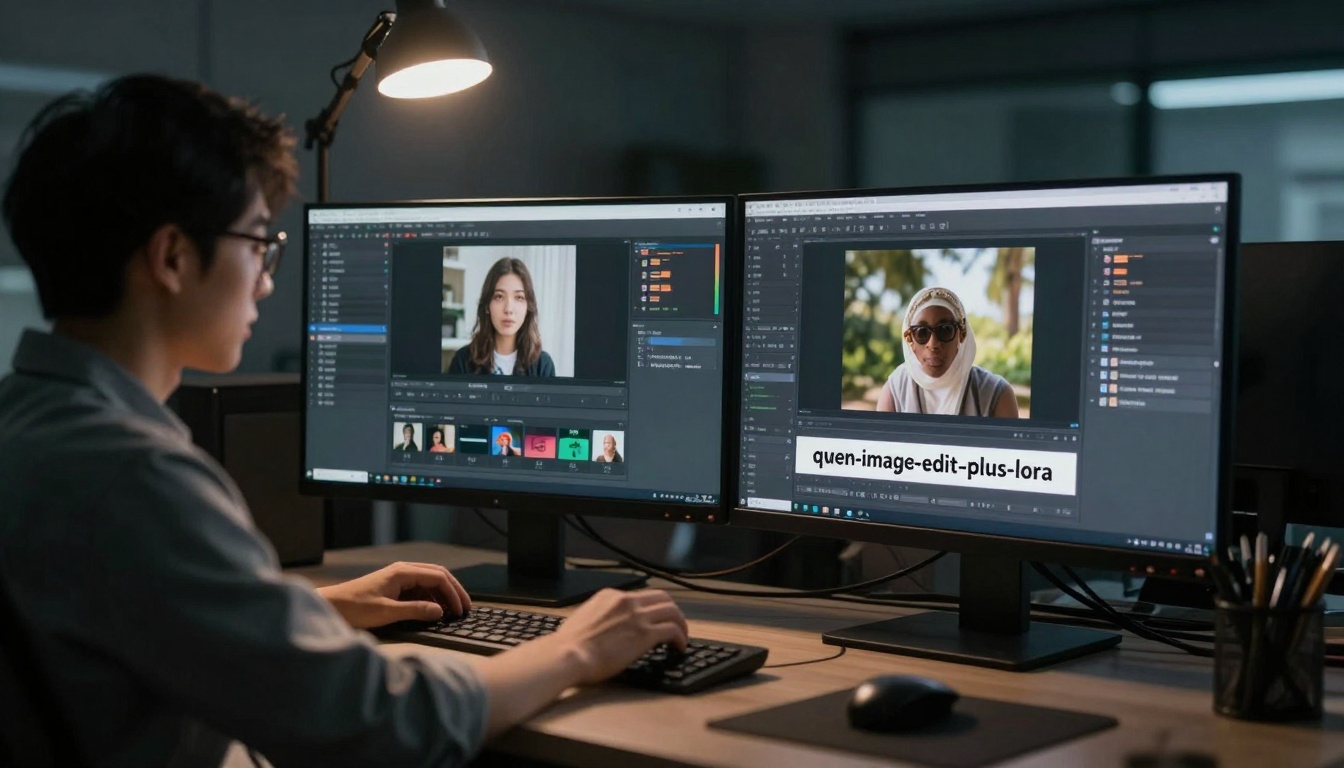Click the blue progress bar in left monitor's right panel

coord(681,341)
